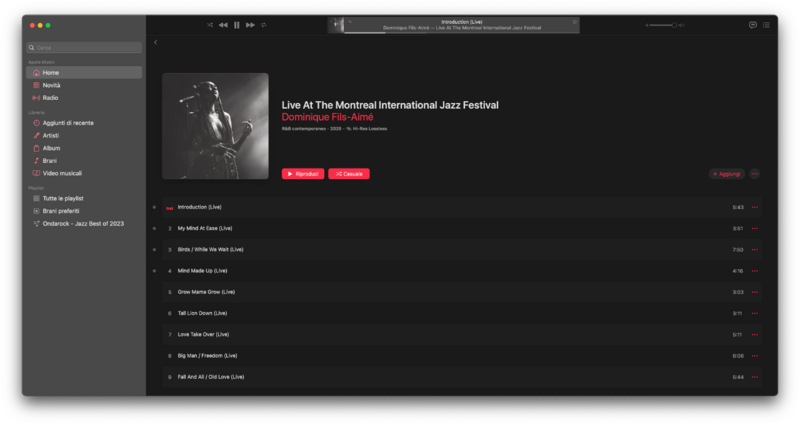Go to Radio in the sidebar
The width and height of the screenshot is (800, 425).
(x=50, y=97)
